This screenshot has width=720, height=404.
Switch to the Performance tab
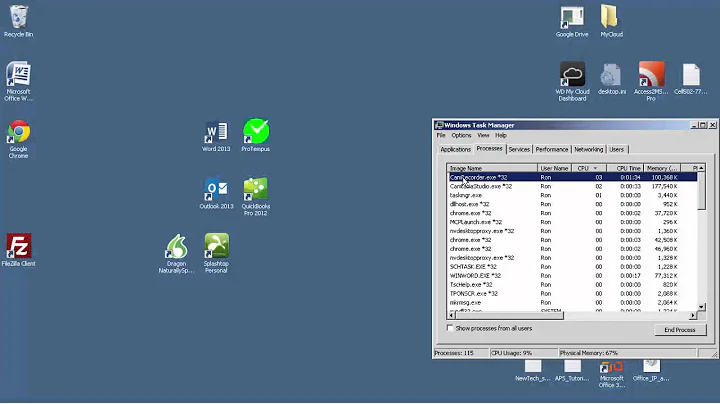click(551, 149)
